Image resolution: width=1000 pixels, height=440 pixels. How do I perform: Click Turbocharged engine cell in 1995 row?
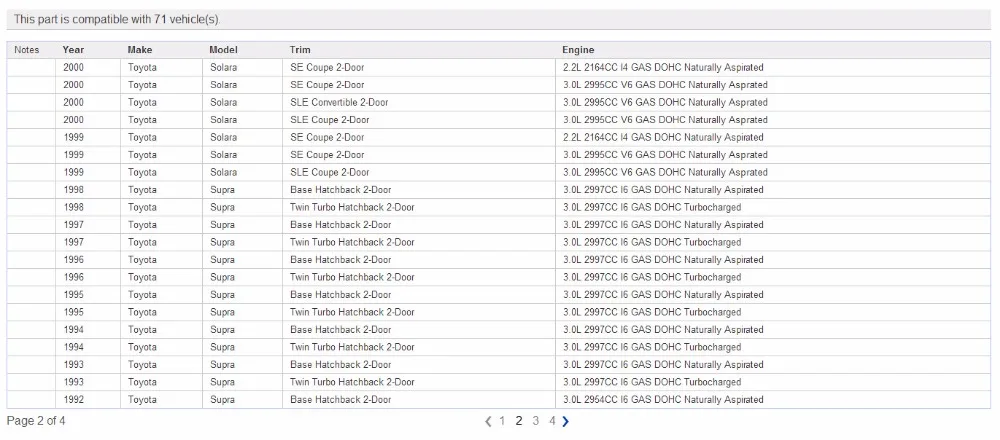tap(772, 312)
